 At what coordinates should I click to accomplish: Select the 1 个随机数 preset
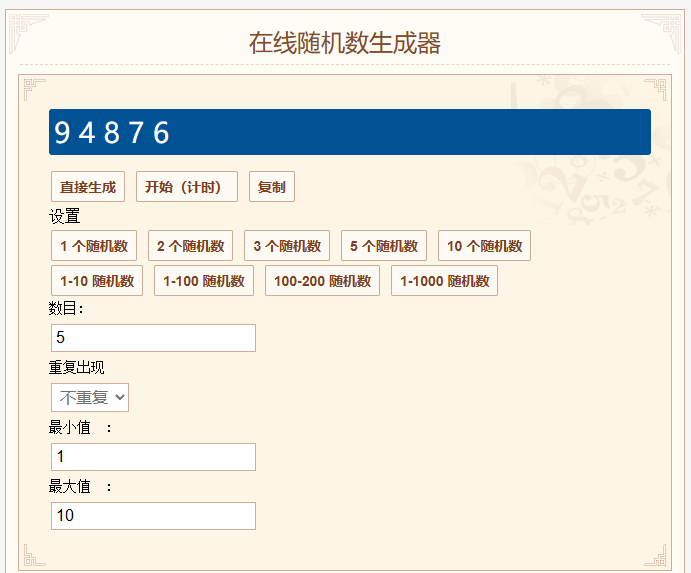point(94,246)
